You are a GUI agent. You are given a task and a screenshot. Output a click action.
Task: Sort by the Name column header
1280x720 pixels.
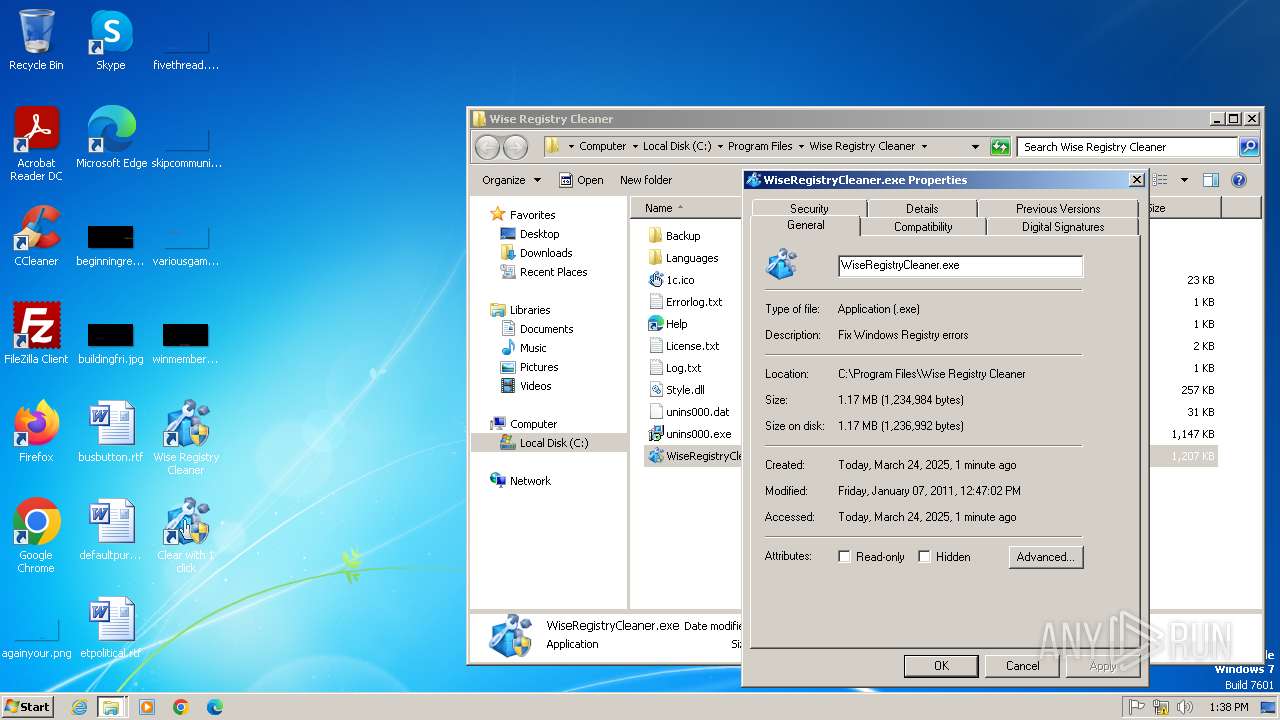tap(685, 208)
